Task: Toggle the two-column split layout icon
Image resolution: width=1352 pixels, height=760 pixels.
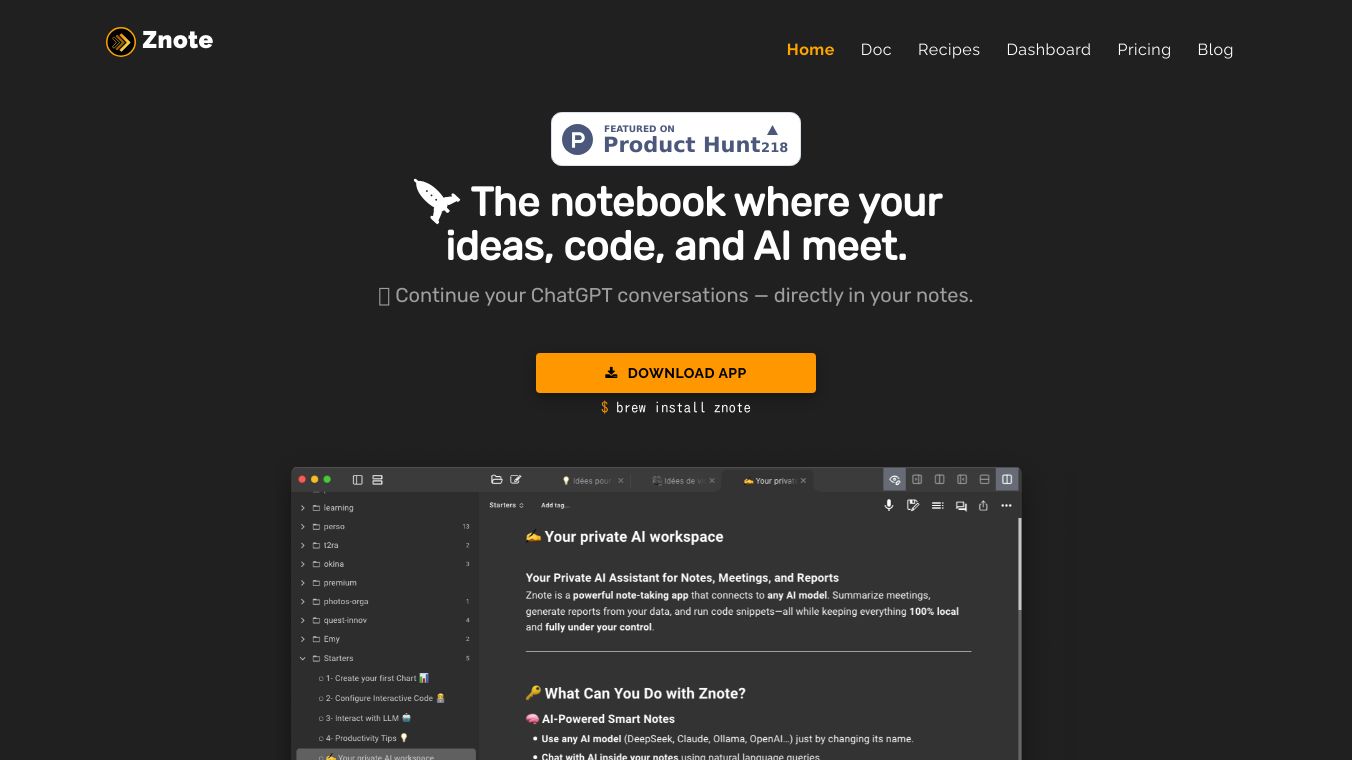Action: 939,480
